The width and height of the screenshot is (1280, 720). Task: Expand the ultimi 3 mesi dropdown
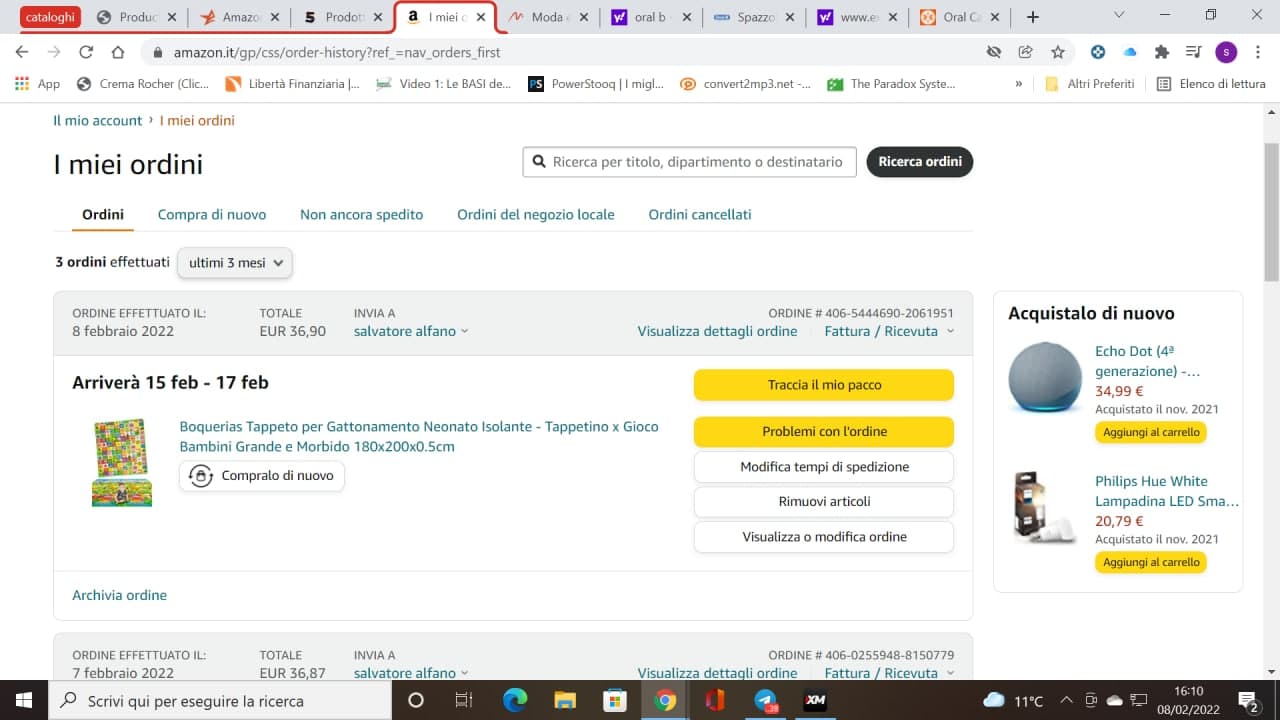tap(235, 263)
